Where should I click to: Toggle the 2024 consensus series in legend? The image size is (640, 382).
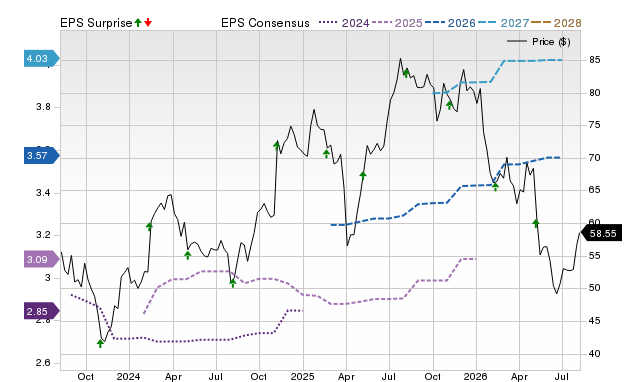356,23
